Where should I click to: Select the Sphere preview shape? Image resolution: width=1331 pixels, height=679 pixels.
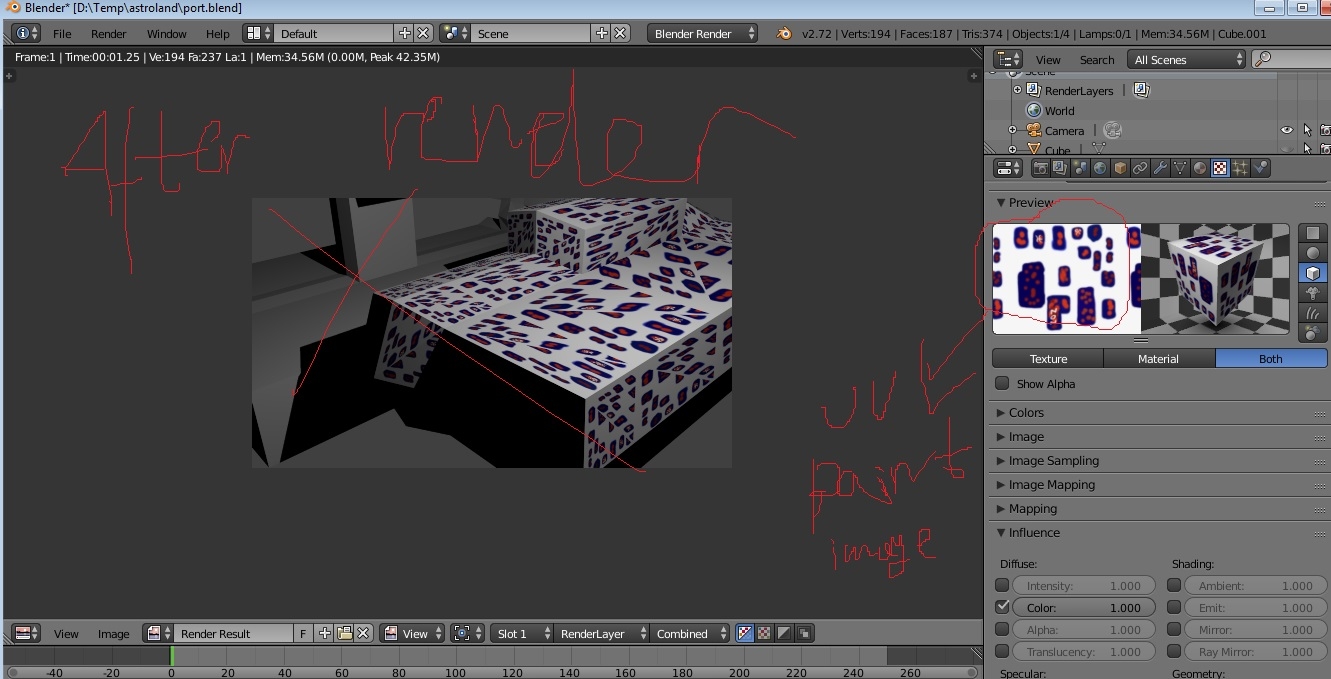pos(1311,253)
